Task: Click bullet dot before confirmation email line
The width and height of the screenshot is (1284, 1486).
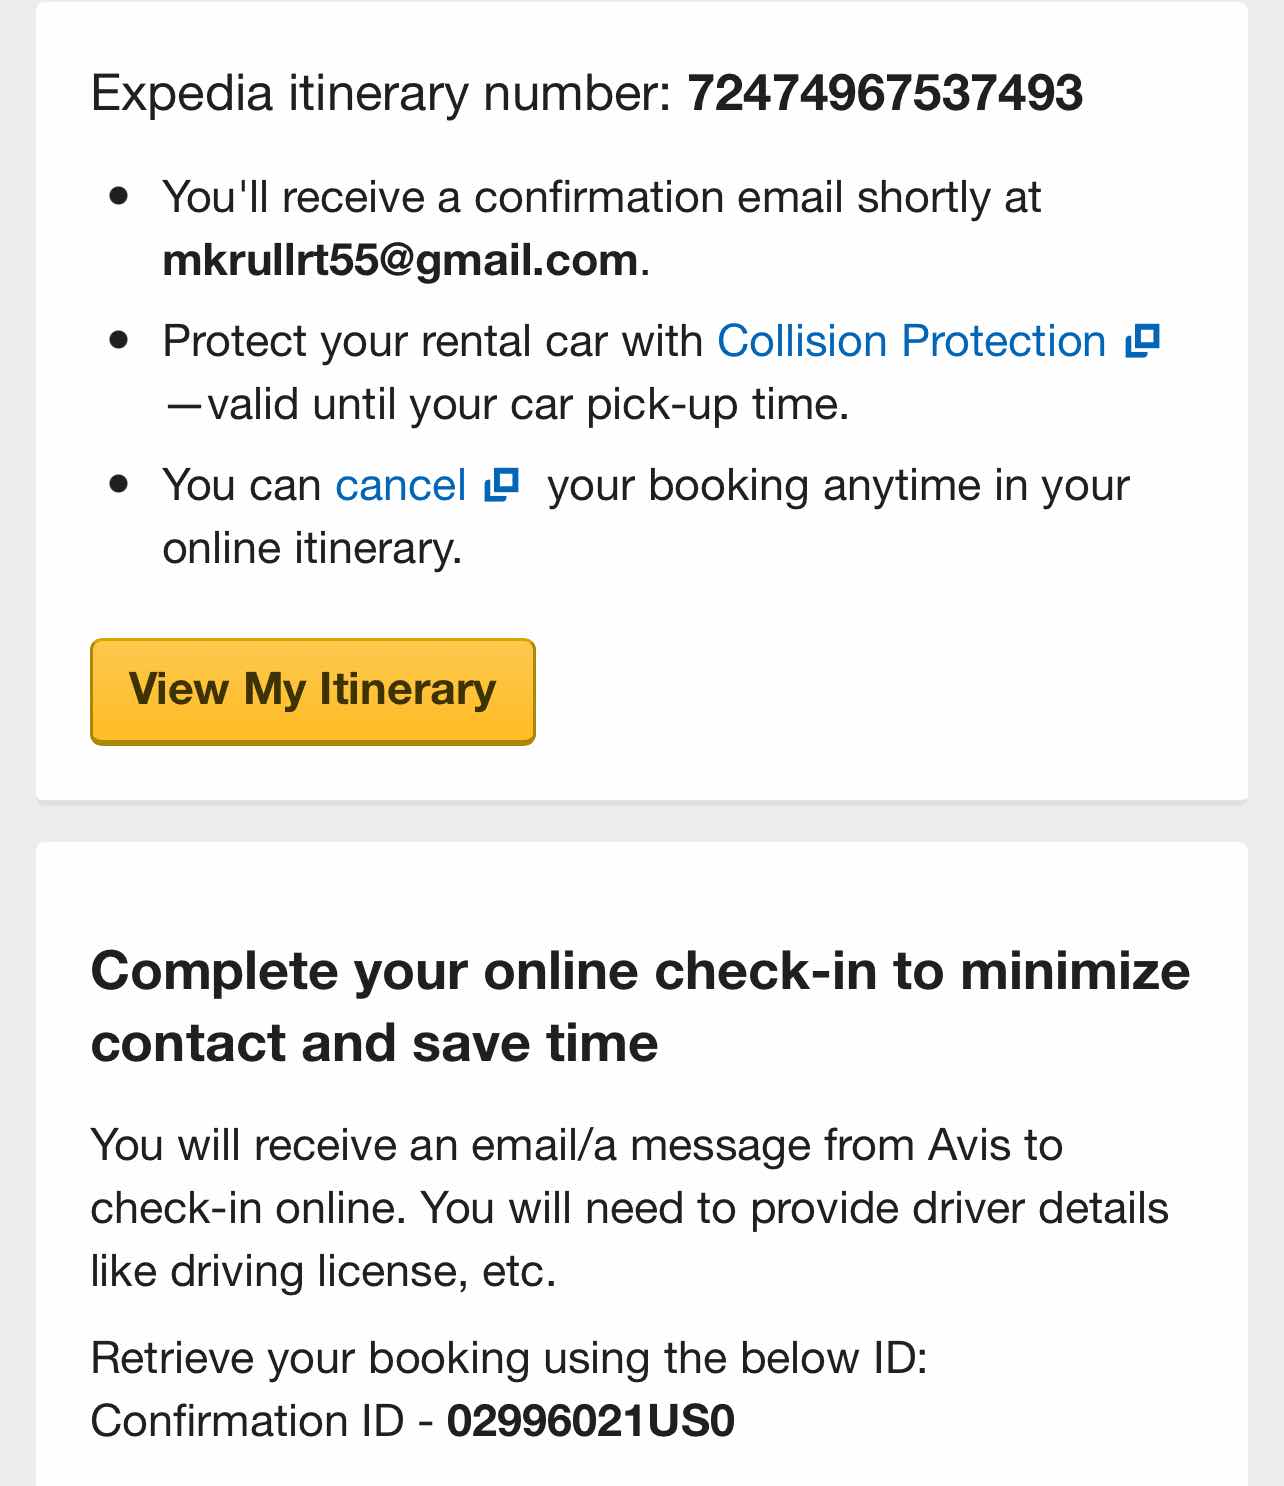Action: pos(119,196)
